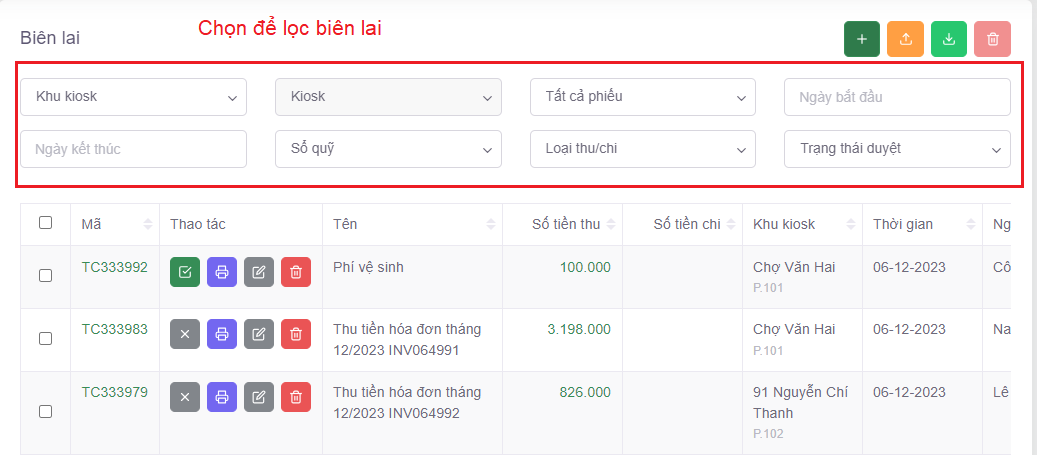
Task: Edit receipt TC333979
Action: tap(259, 397)
